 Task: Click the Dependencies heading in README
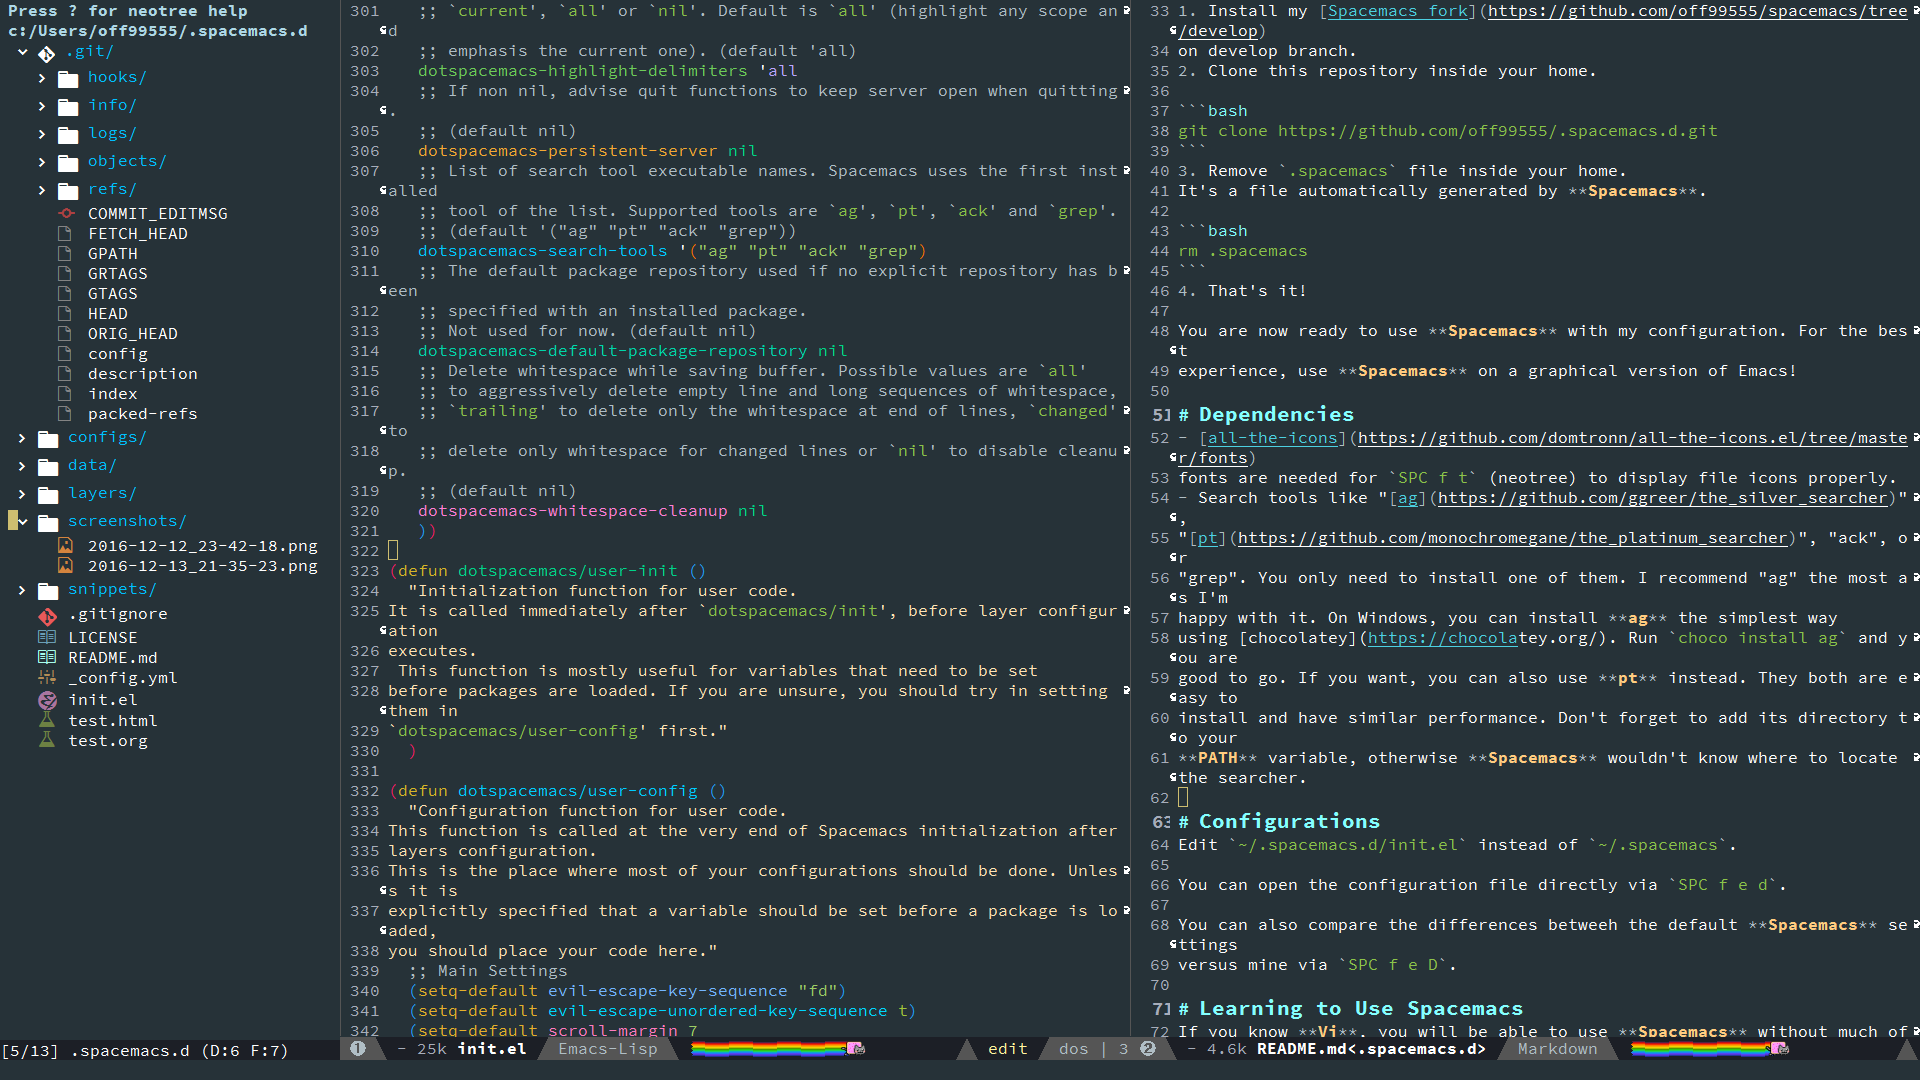1276,414
